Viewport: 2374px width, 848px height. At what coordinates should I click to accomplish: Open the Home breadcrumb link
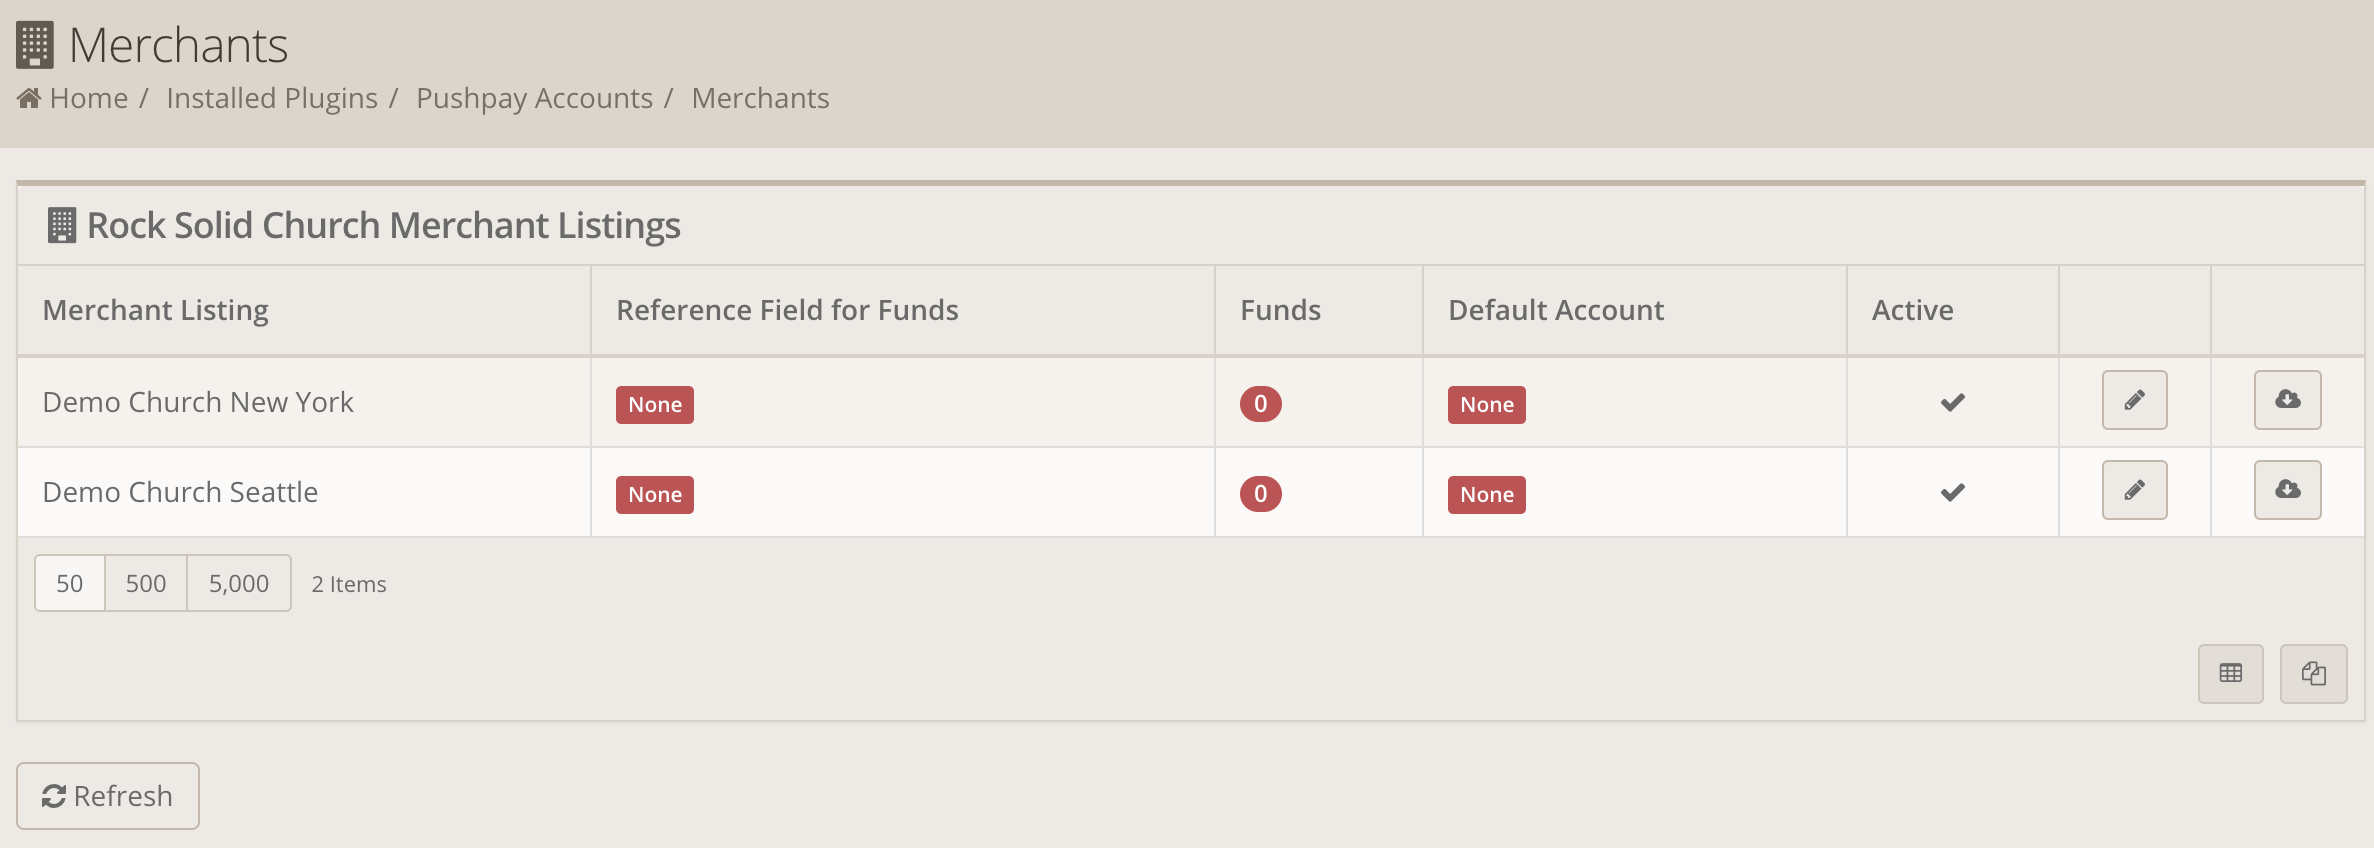coord(89,97)
